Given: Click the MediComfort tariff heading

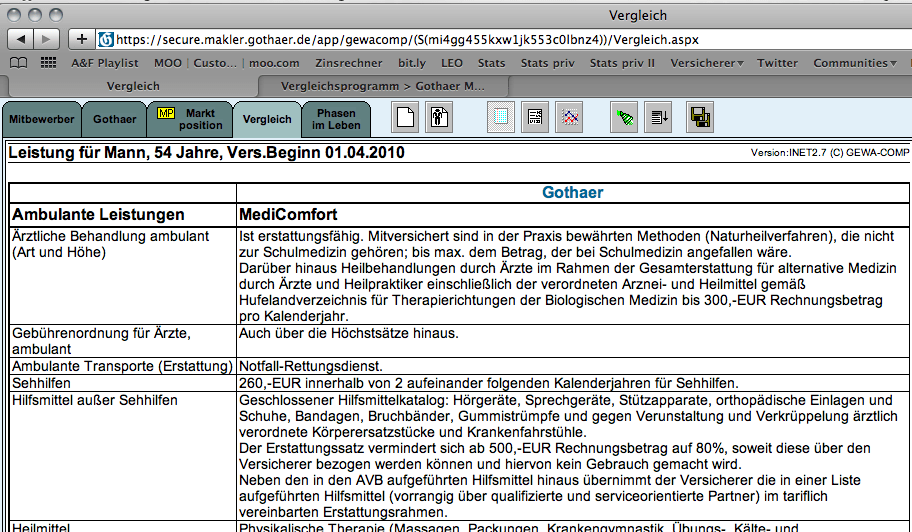Looking at the screenshot, I should coord(288,215).
